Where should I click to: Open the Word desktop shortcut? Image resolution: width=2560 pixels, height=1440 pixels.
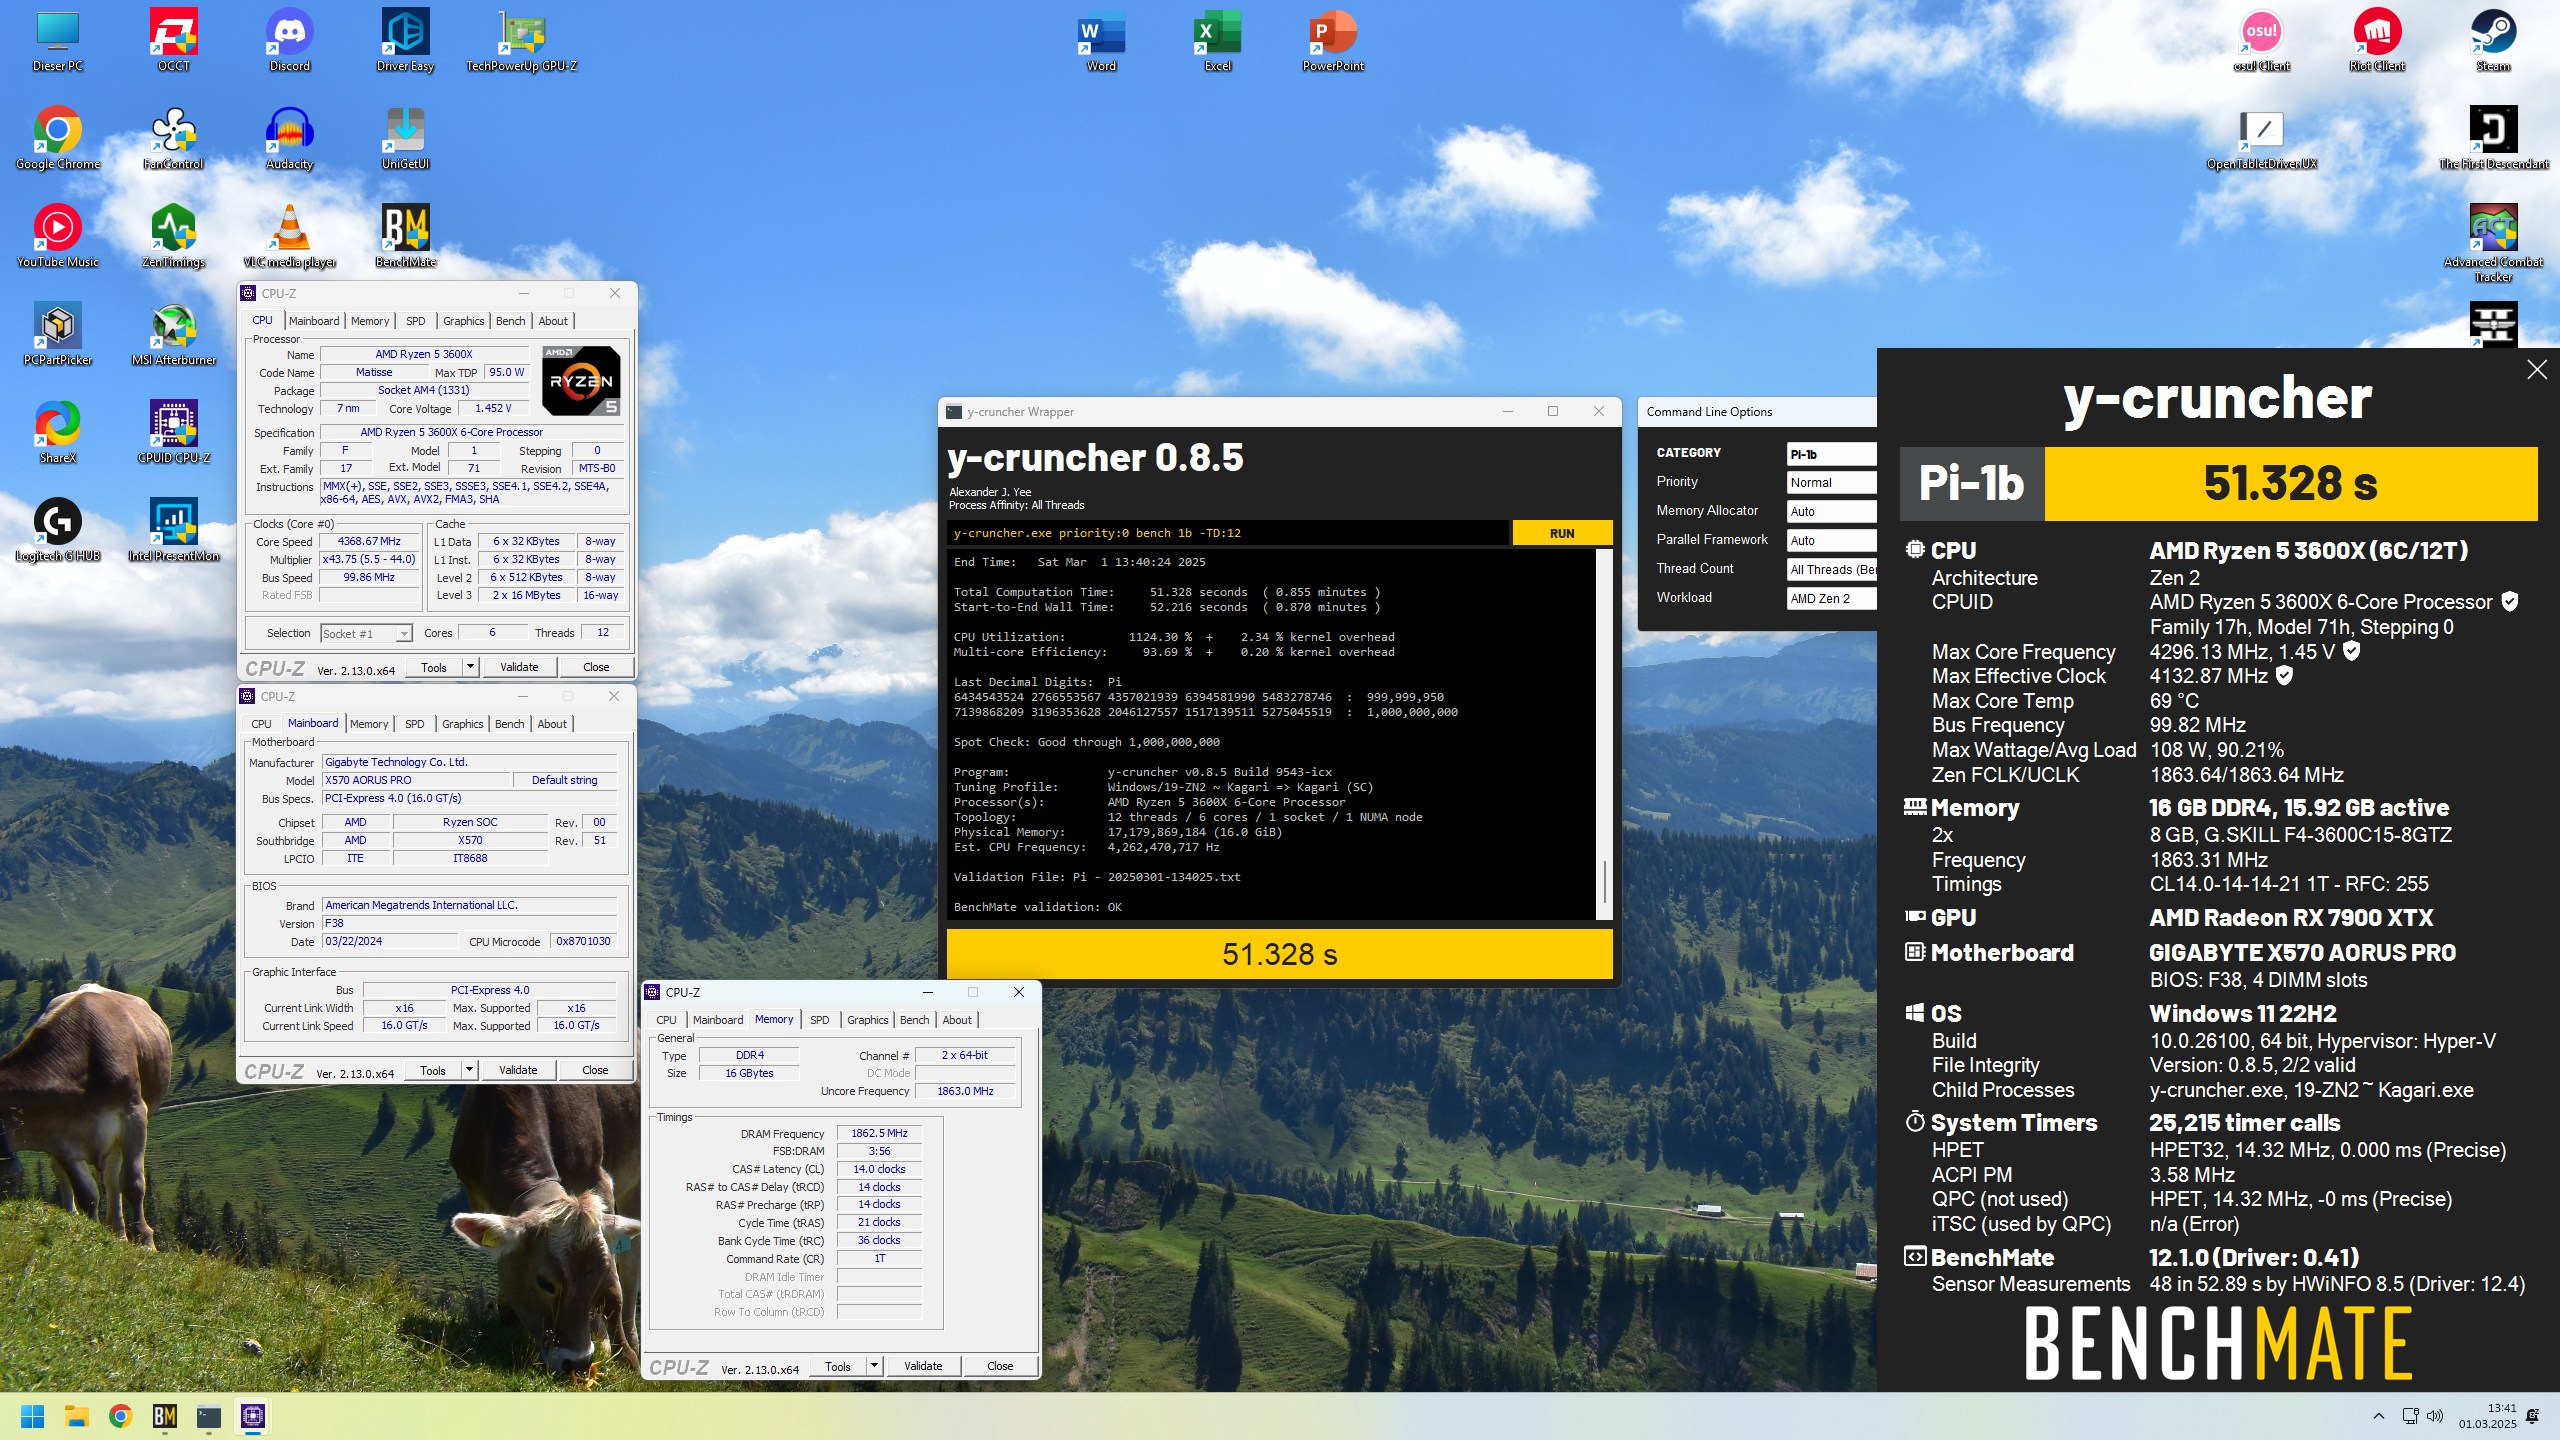[x=1101, y=40]
